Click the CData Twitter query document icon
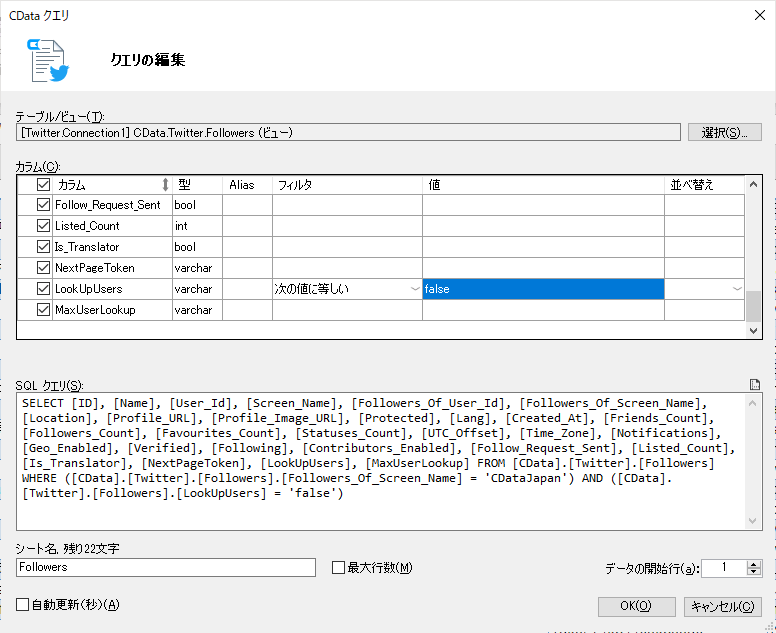The width and height of the screenshot is (776, 633). 48,60
